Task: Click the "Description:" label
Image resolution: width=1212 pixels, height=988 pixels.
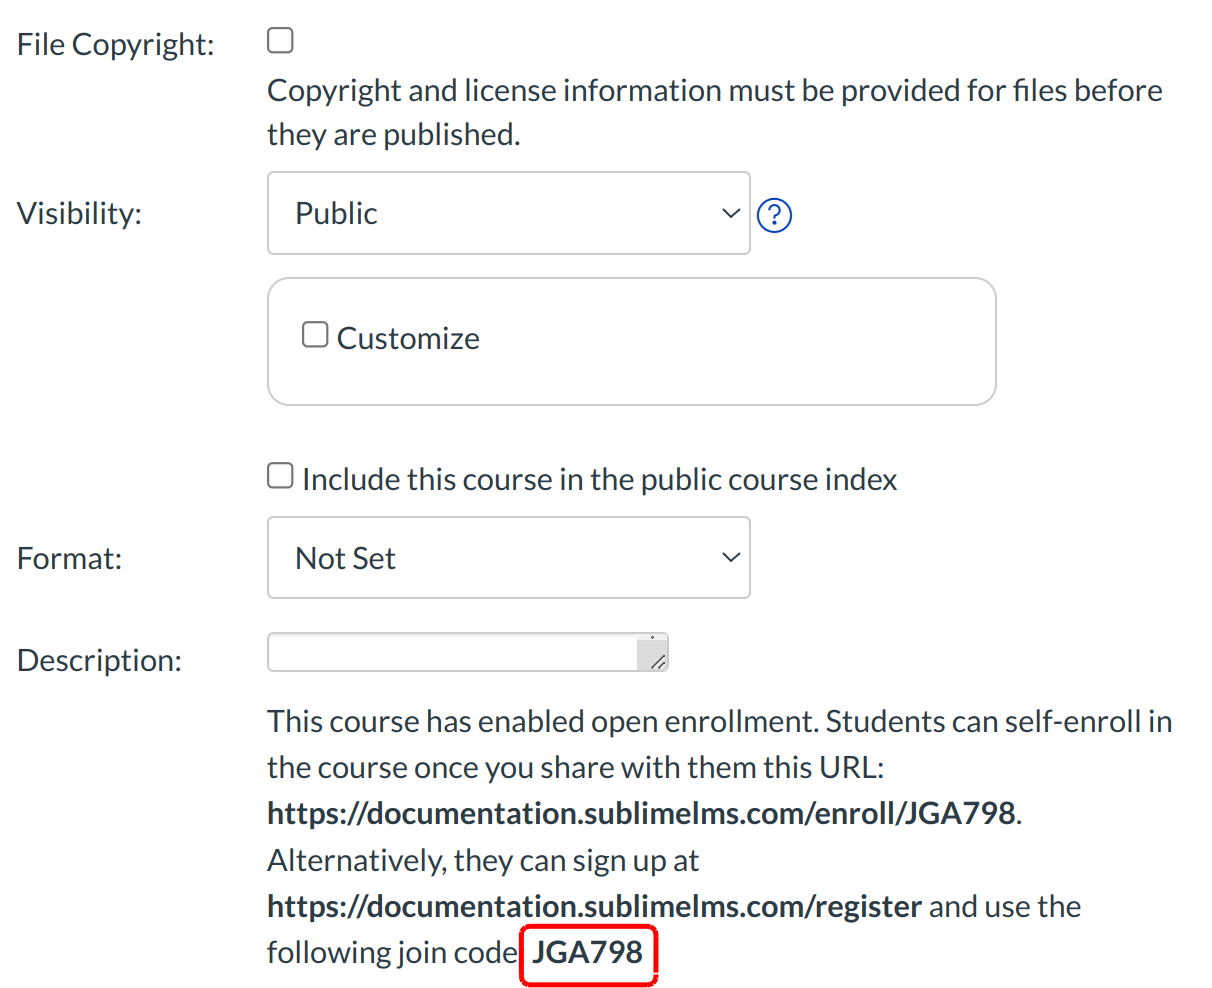Action: [x=97, y=659]
